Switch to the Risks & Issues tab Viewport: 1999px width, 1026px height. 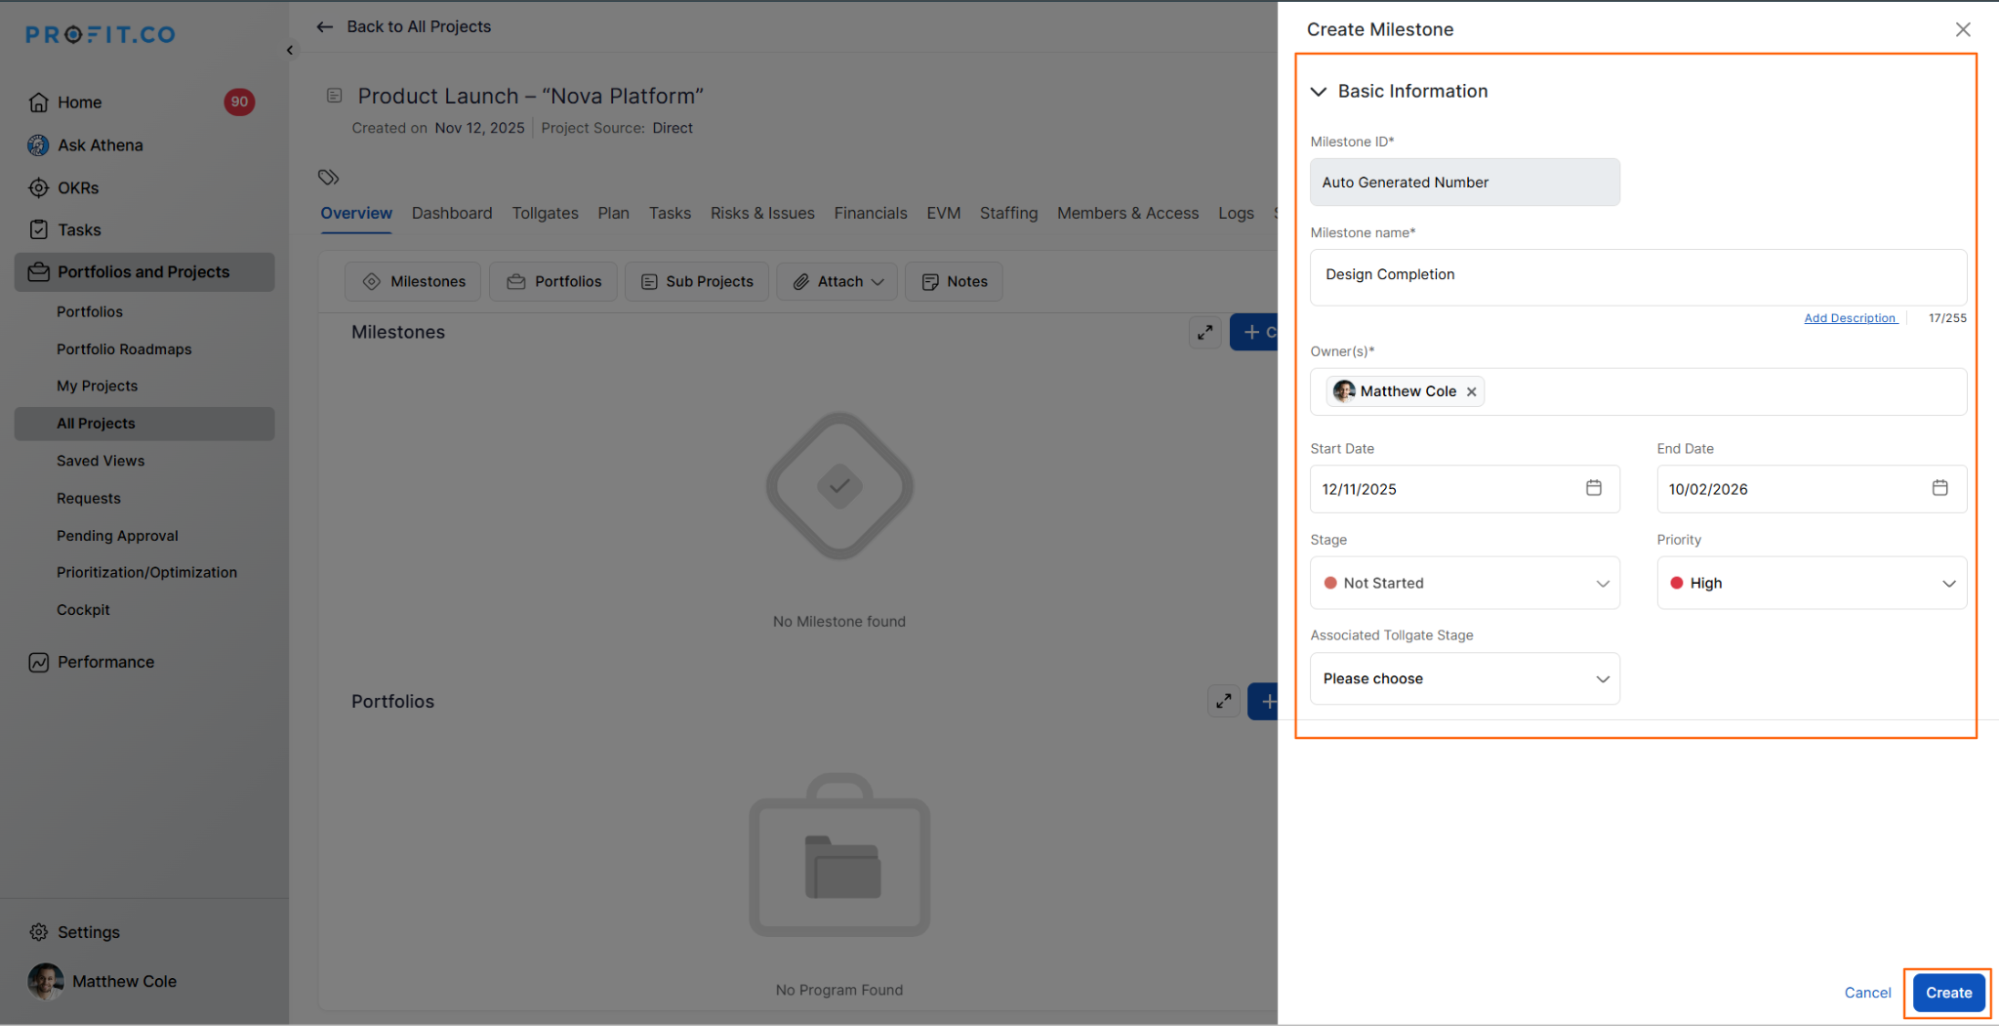(x=762, y=213)
